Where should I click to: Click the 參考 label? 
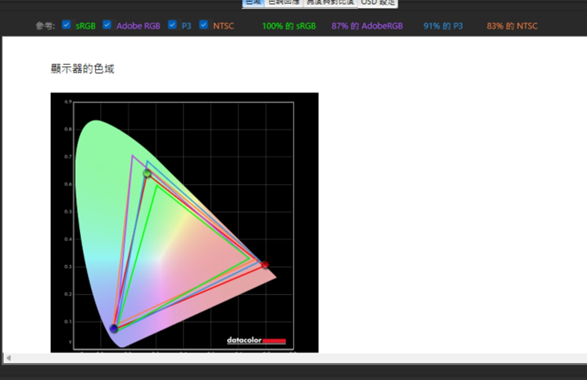[x=45, y=26]
